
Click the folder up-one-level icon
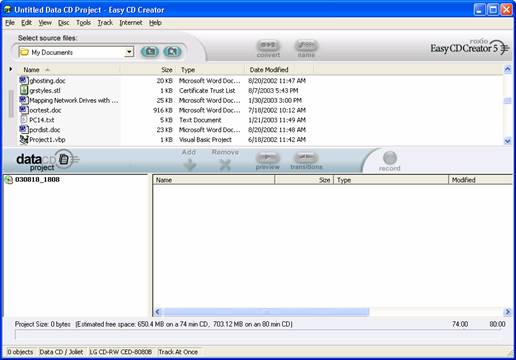[x=150, y=51]
